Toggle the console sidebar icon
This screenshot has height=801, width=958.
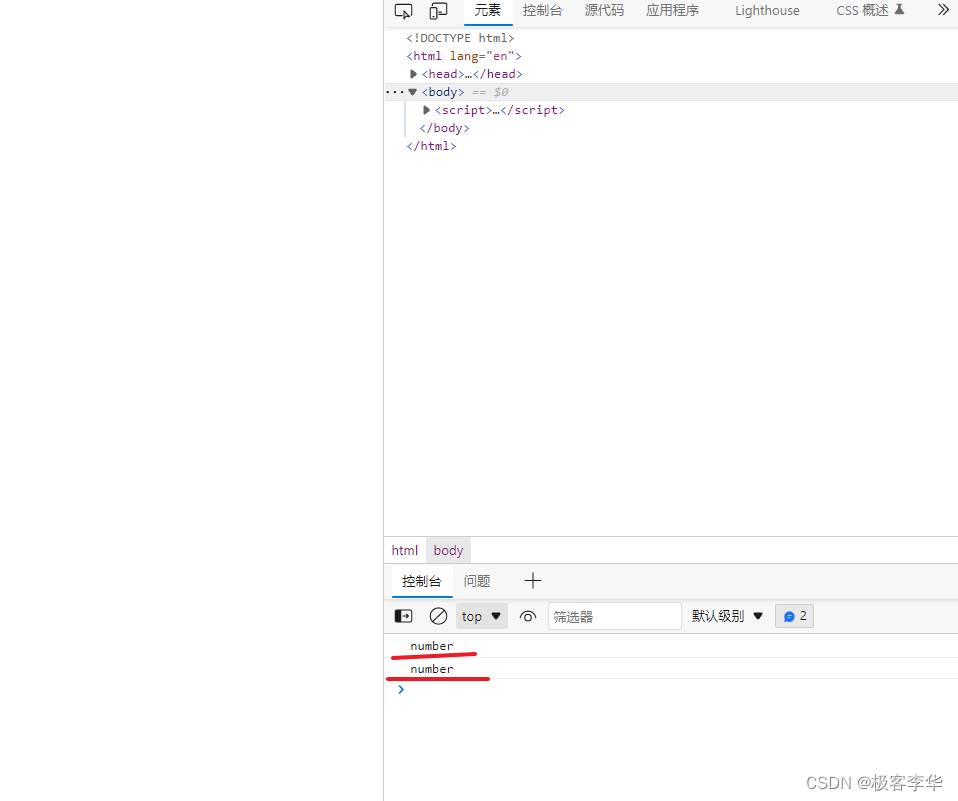pos(403,616)
